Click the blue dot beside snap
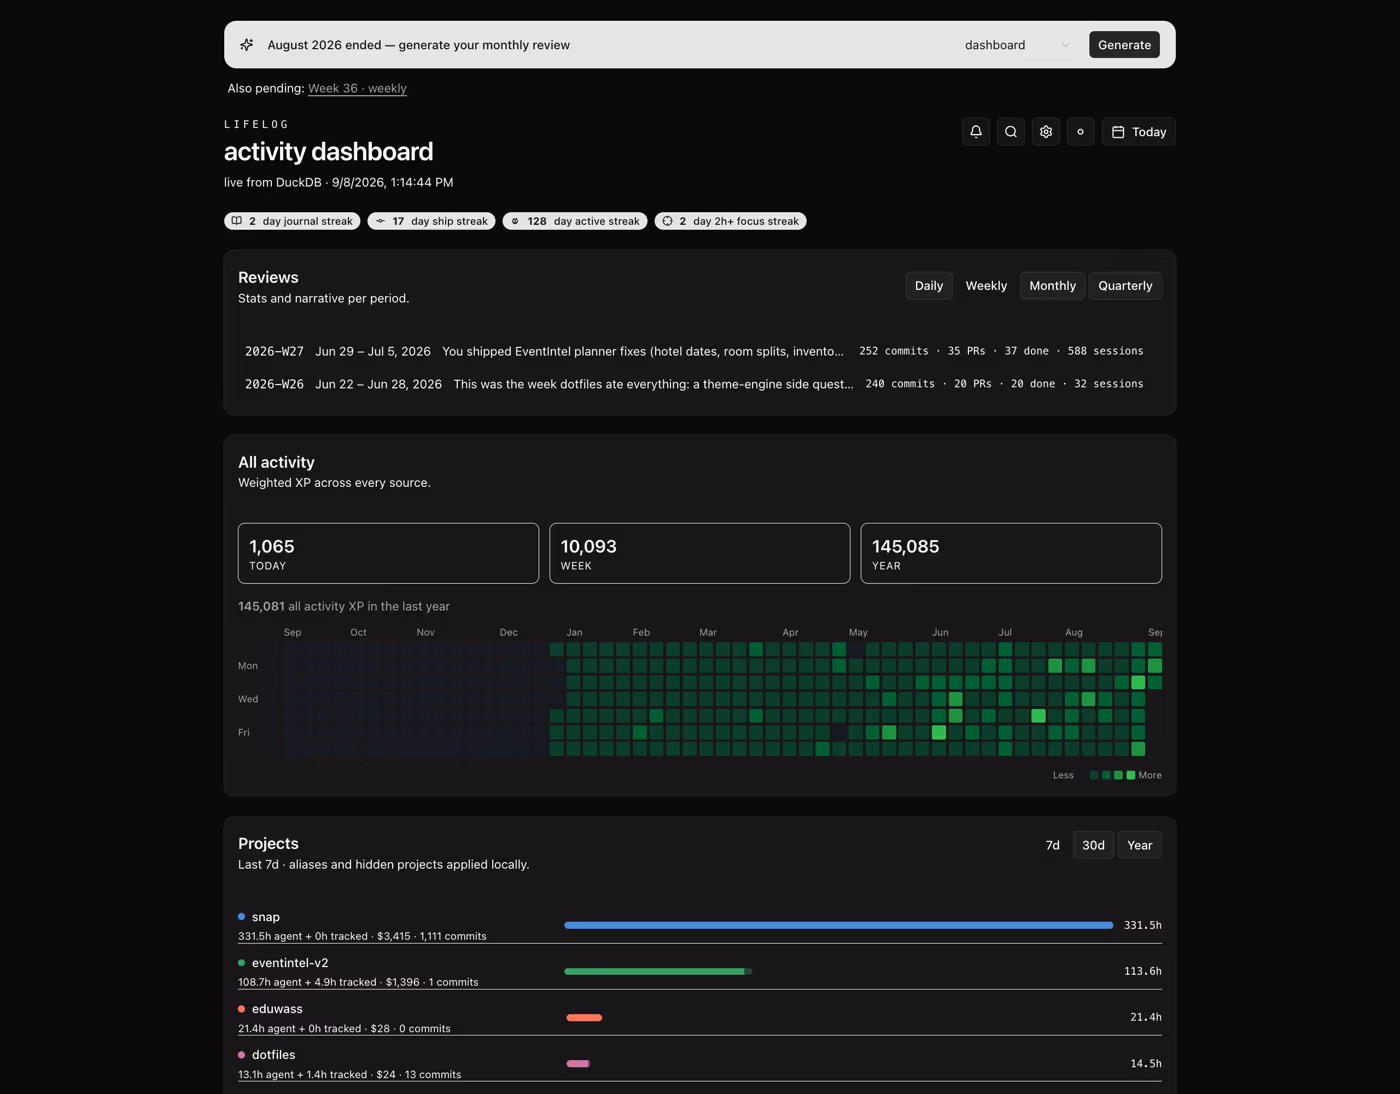 (242, 916)
